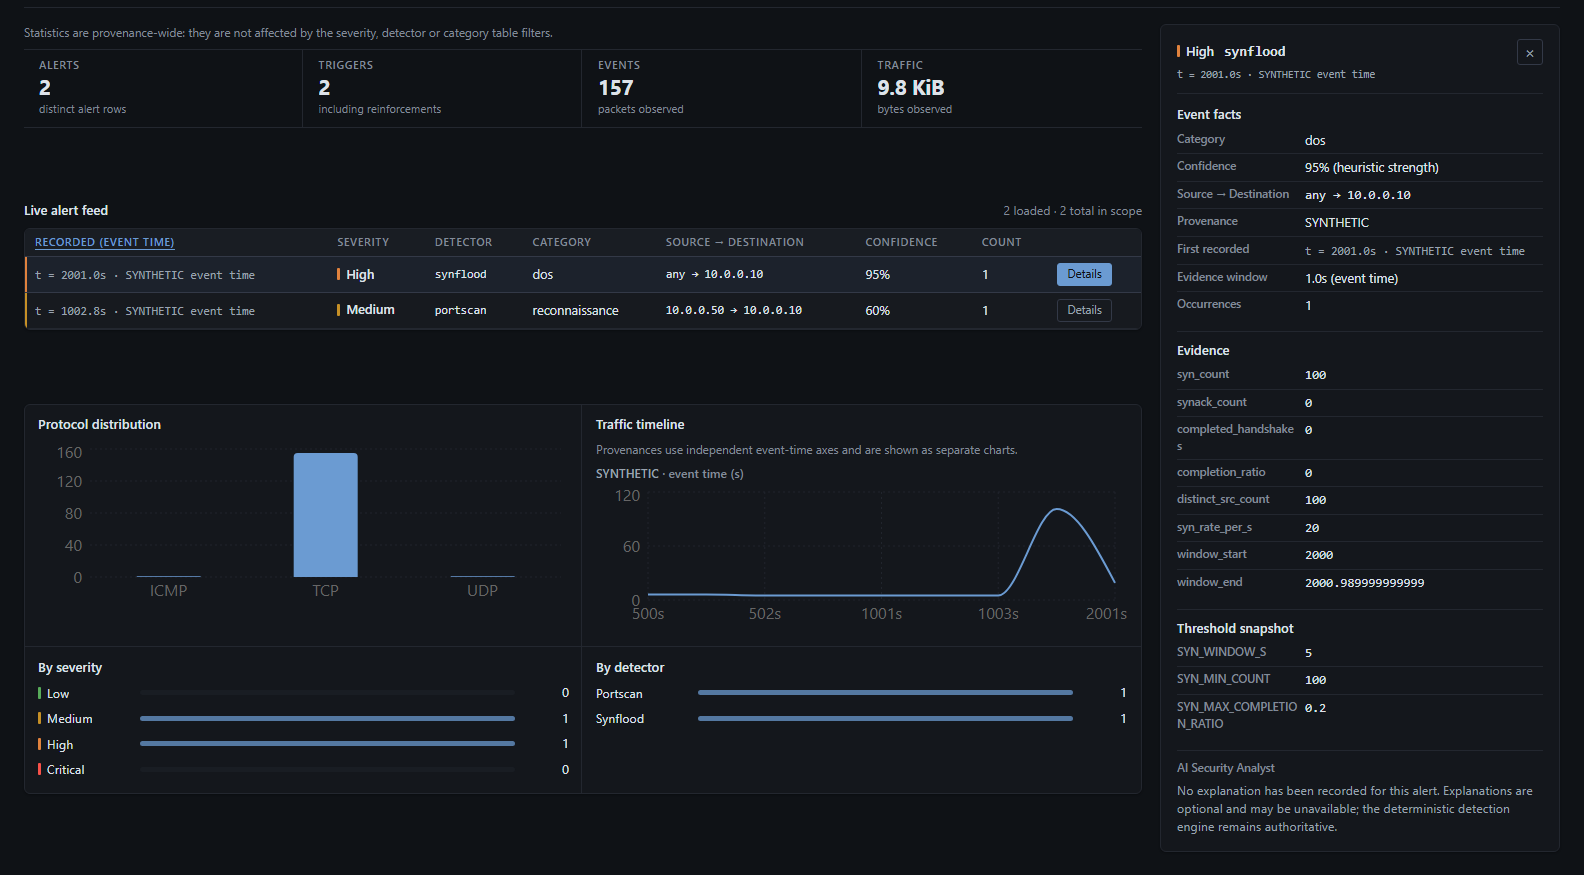Click the 95% confidence cell
Viewport: 1584px width, 875px height.
click(x=877, y=274)
